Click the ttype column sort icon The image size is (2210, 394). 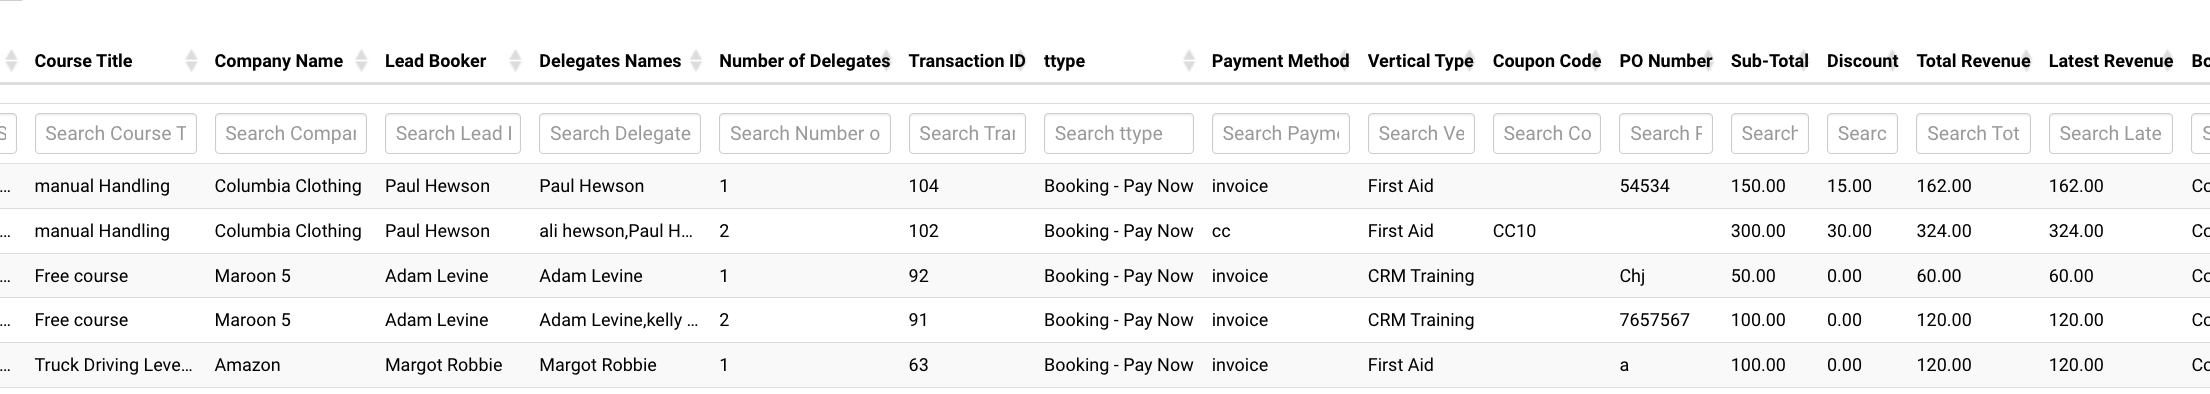(1189, 61)
